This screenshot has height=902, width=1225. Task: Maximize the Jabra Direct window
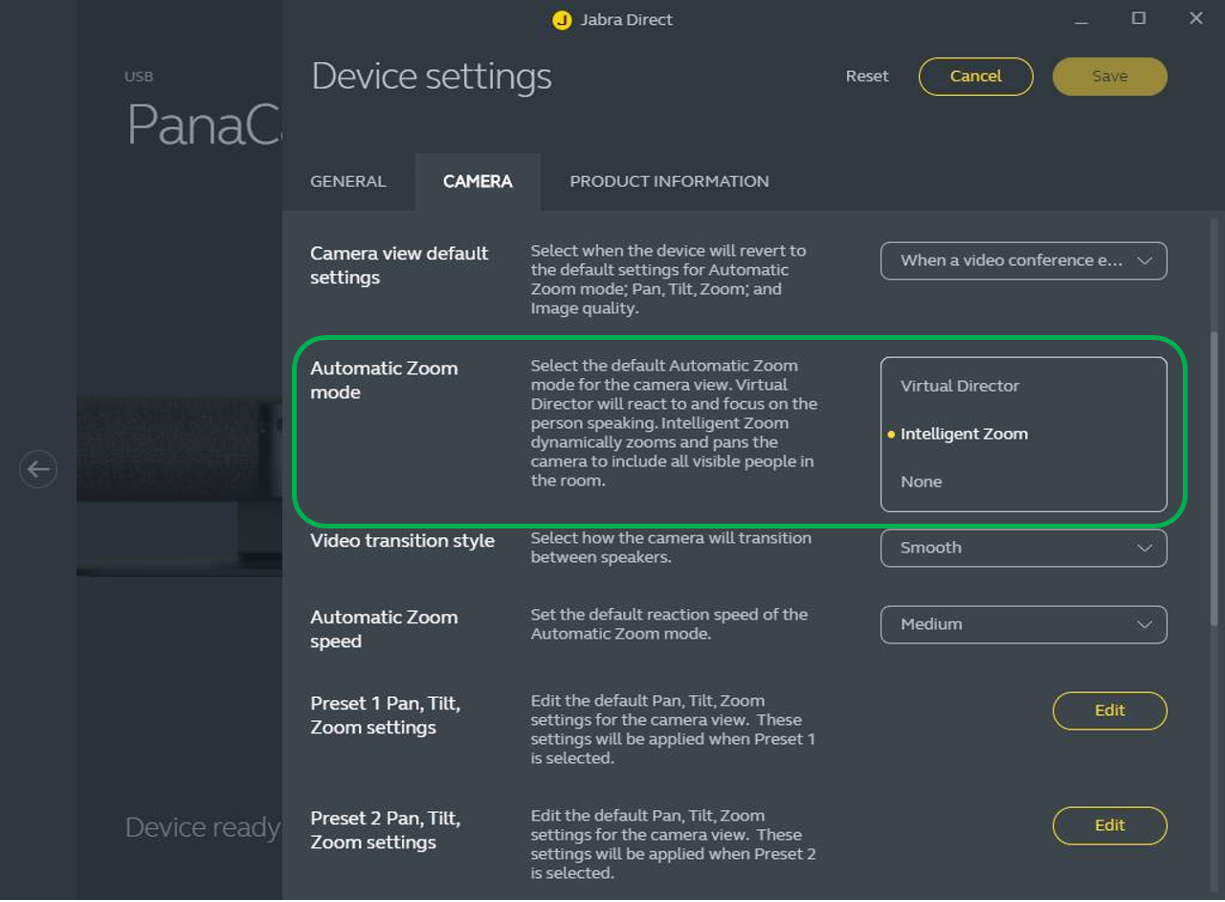(1138, 19)
